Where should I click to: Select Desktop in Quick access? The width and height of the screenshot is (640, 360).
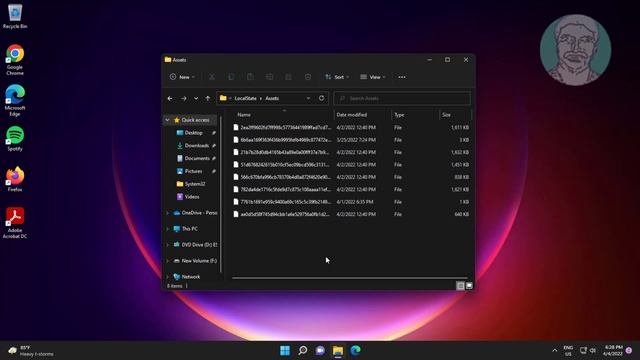click(193, 133)
